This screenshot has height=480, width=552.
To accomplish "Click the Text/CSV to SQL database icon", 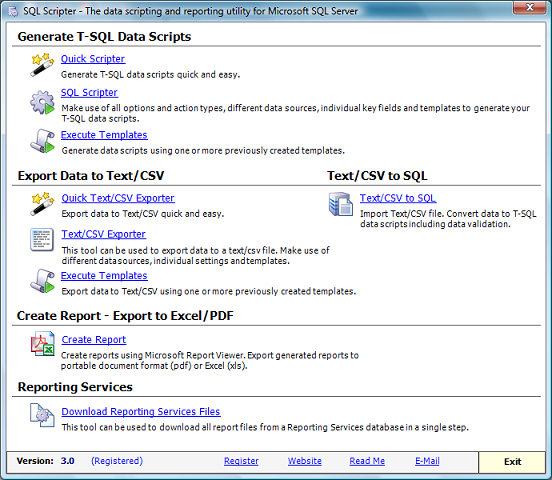I will (x=341, y=204).
